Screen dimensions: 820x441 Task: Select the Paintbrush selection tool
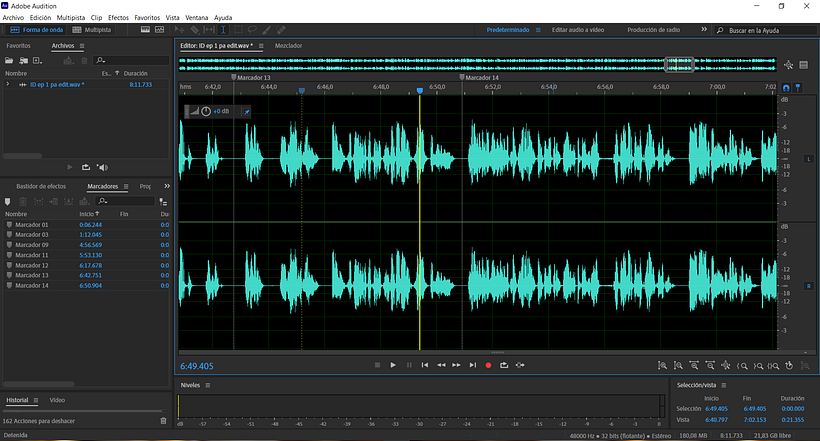[x=267, y=30]
